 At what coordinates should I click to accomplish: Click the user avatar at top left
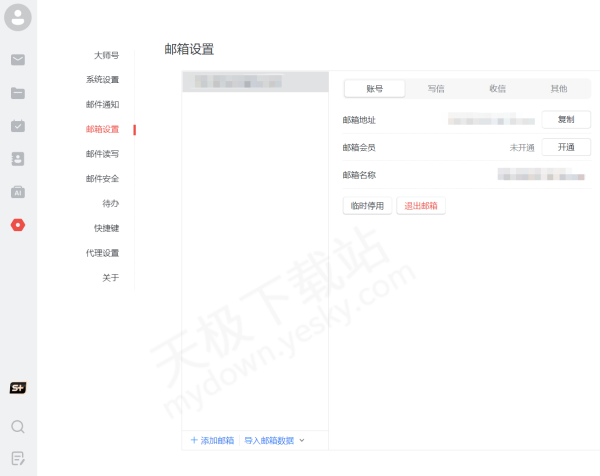coord(18,17)
